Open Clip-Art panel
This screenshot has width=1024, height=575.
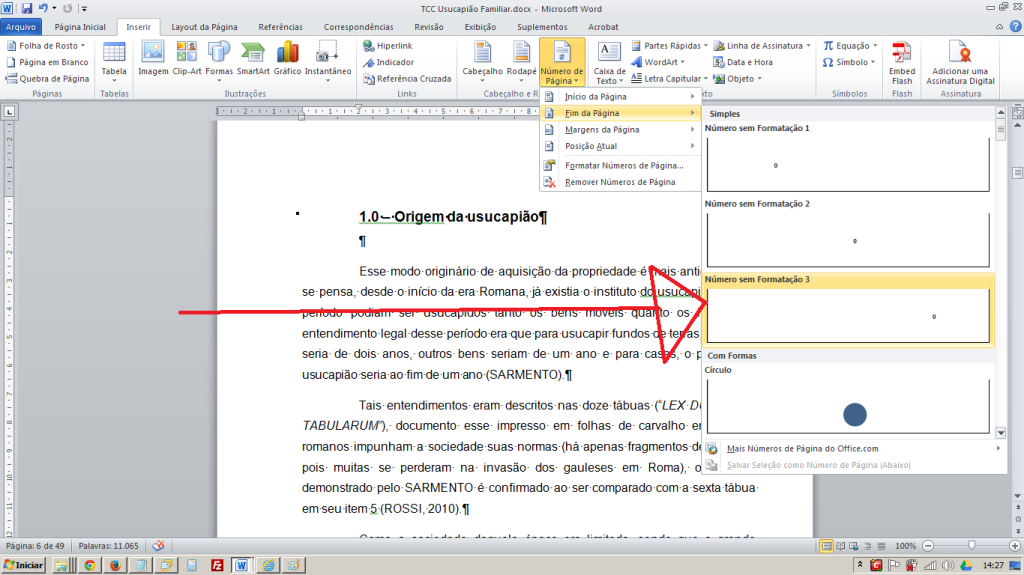187,59
